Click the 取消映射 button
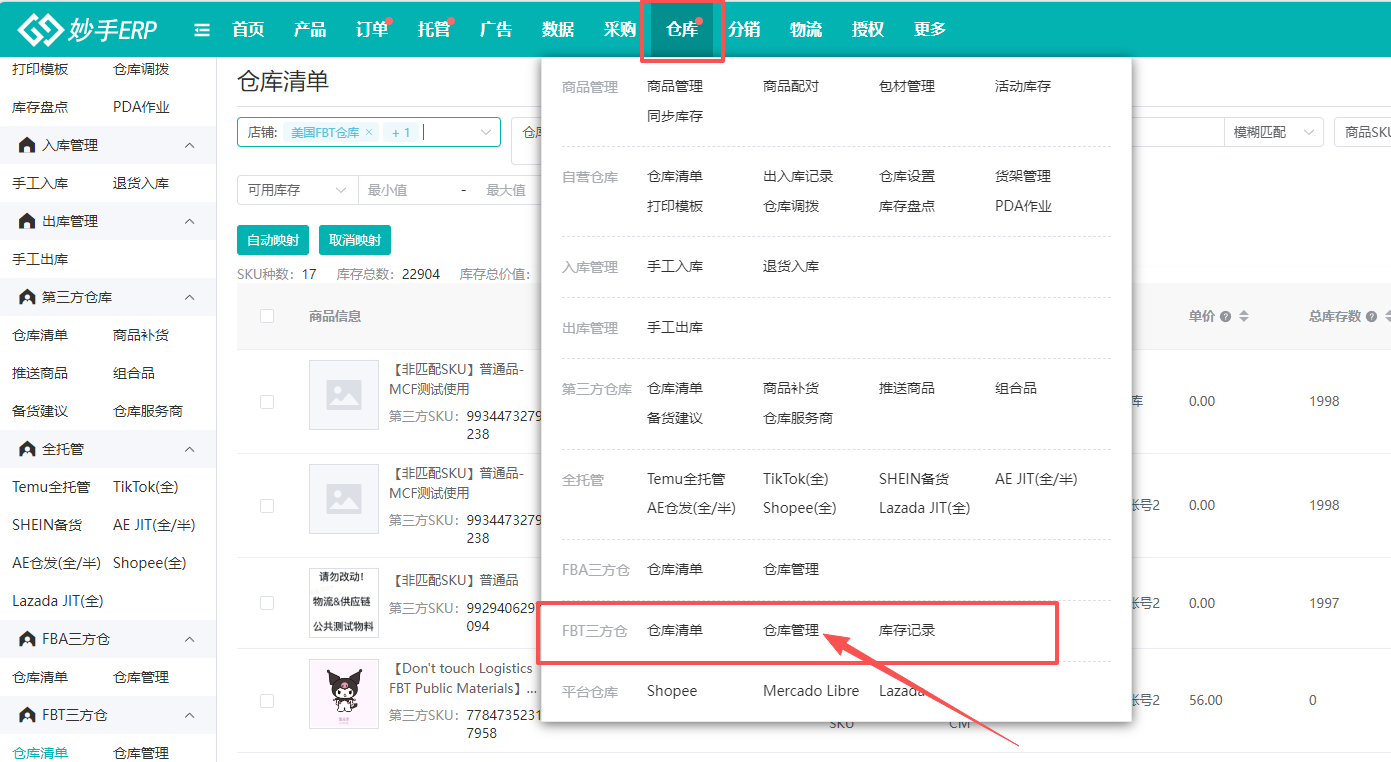Screen dimensions: 1391x762 click(355, 241)
